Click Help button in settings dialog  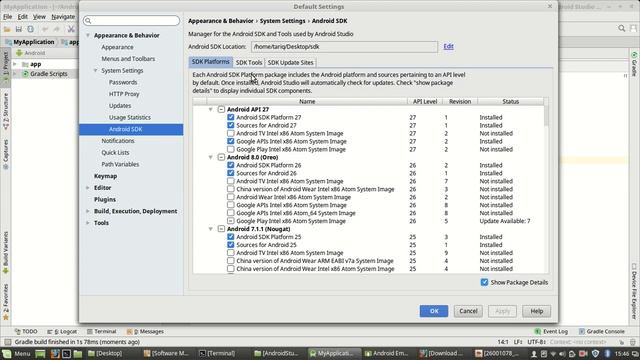pyautogui.click(x=537, y=311)
